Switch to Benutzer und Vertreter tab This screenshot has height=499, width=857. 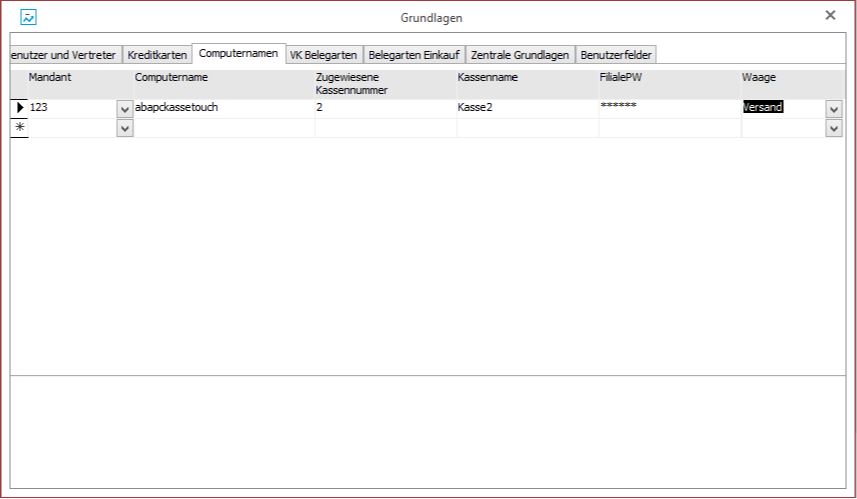pos(63,55)
